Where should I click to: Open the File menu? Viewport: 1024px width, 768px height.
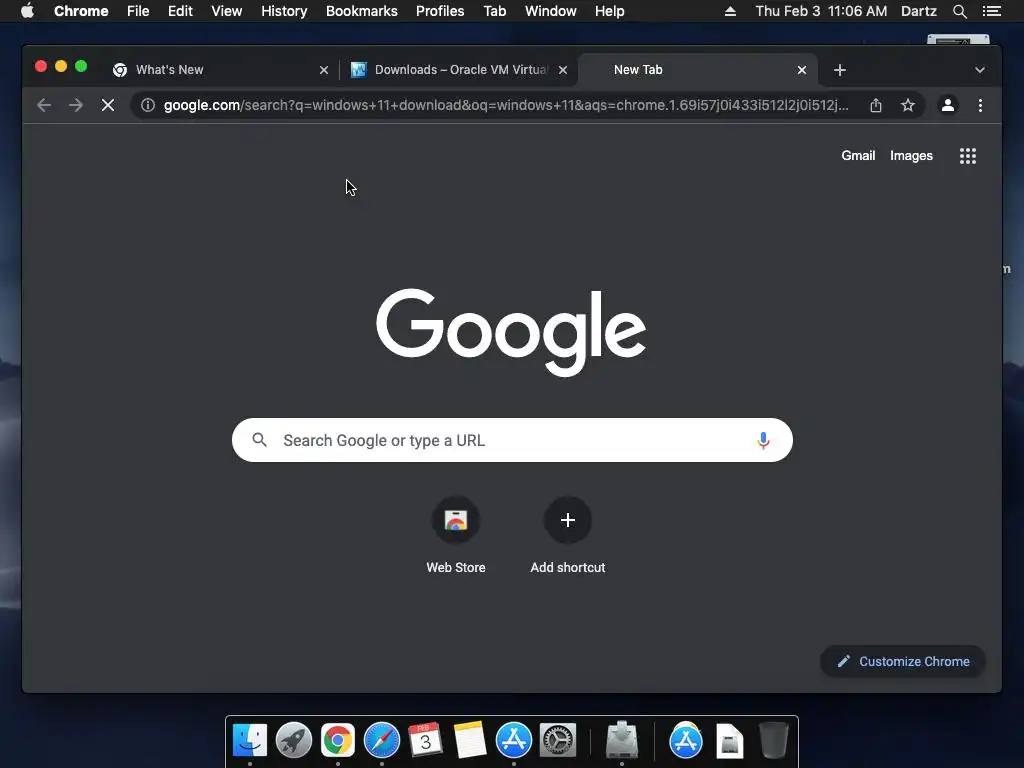[138, 11]
